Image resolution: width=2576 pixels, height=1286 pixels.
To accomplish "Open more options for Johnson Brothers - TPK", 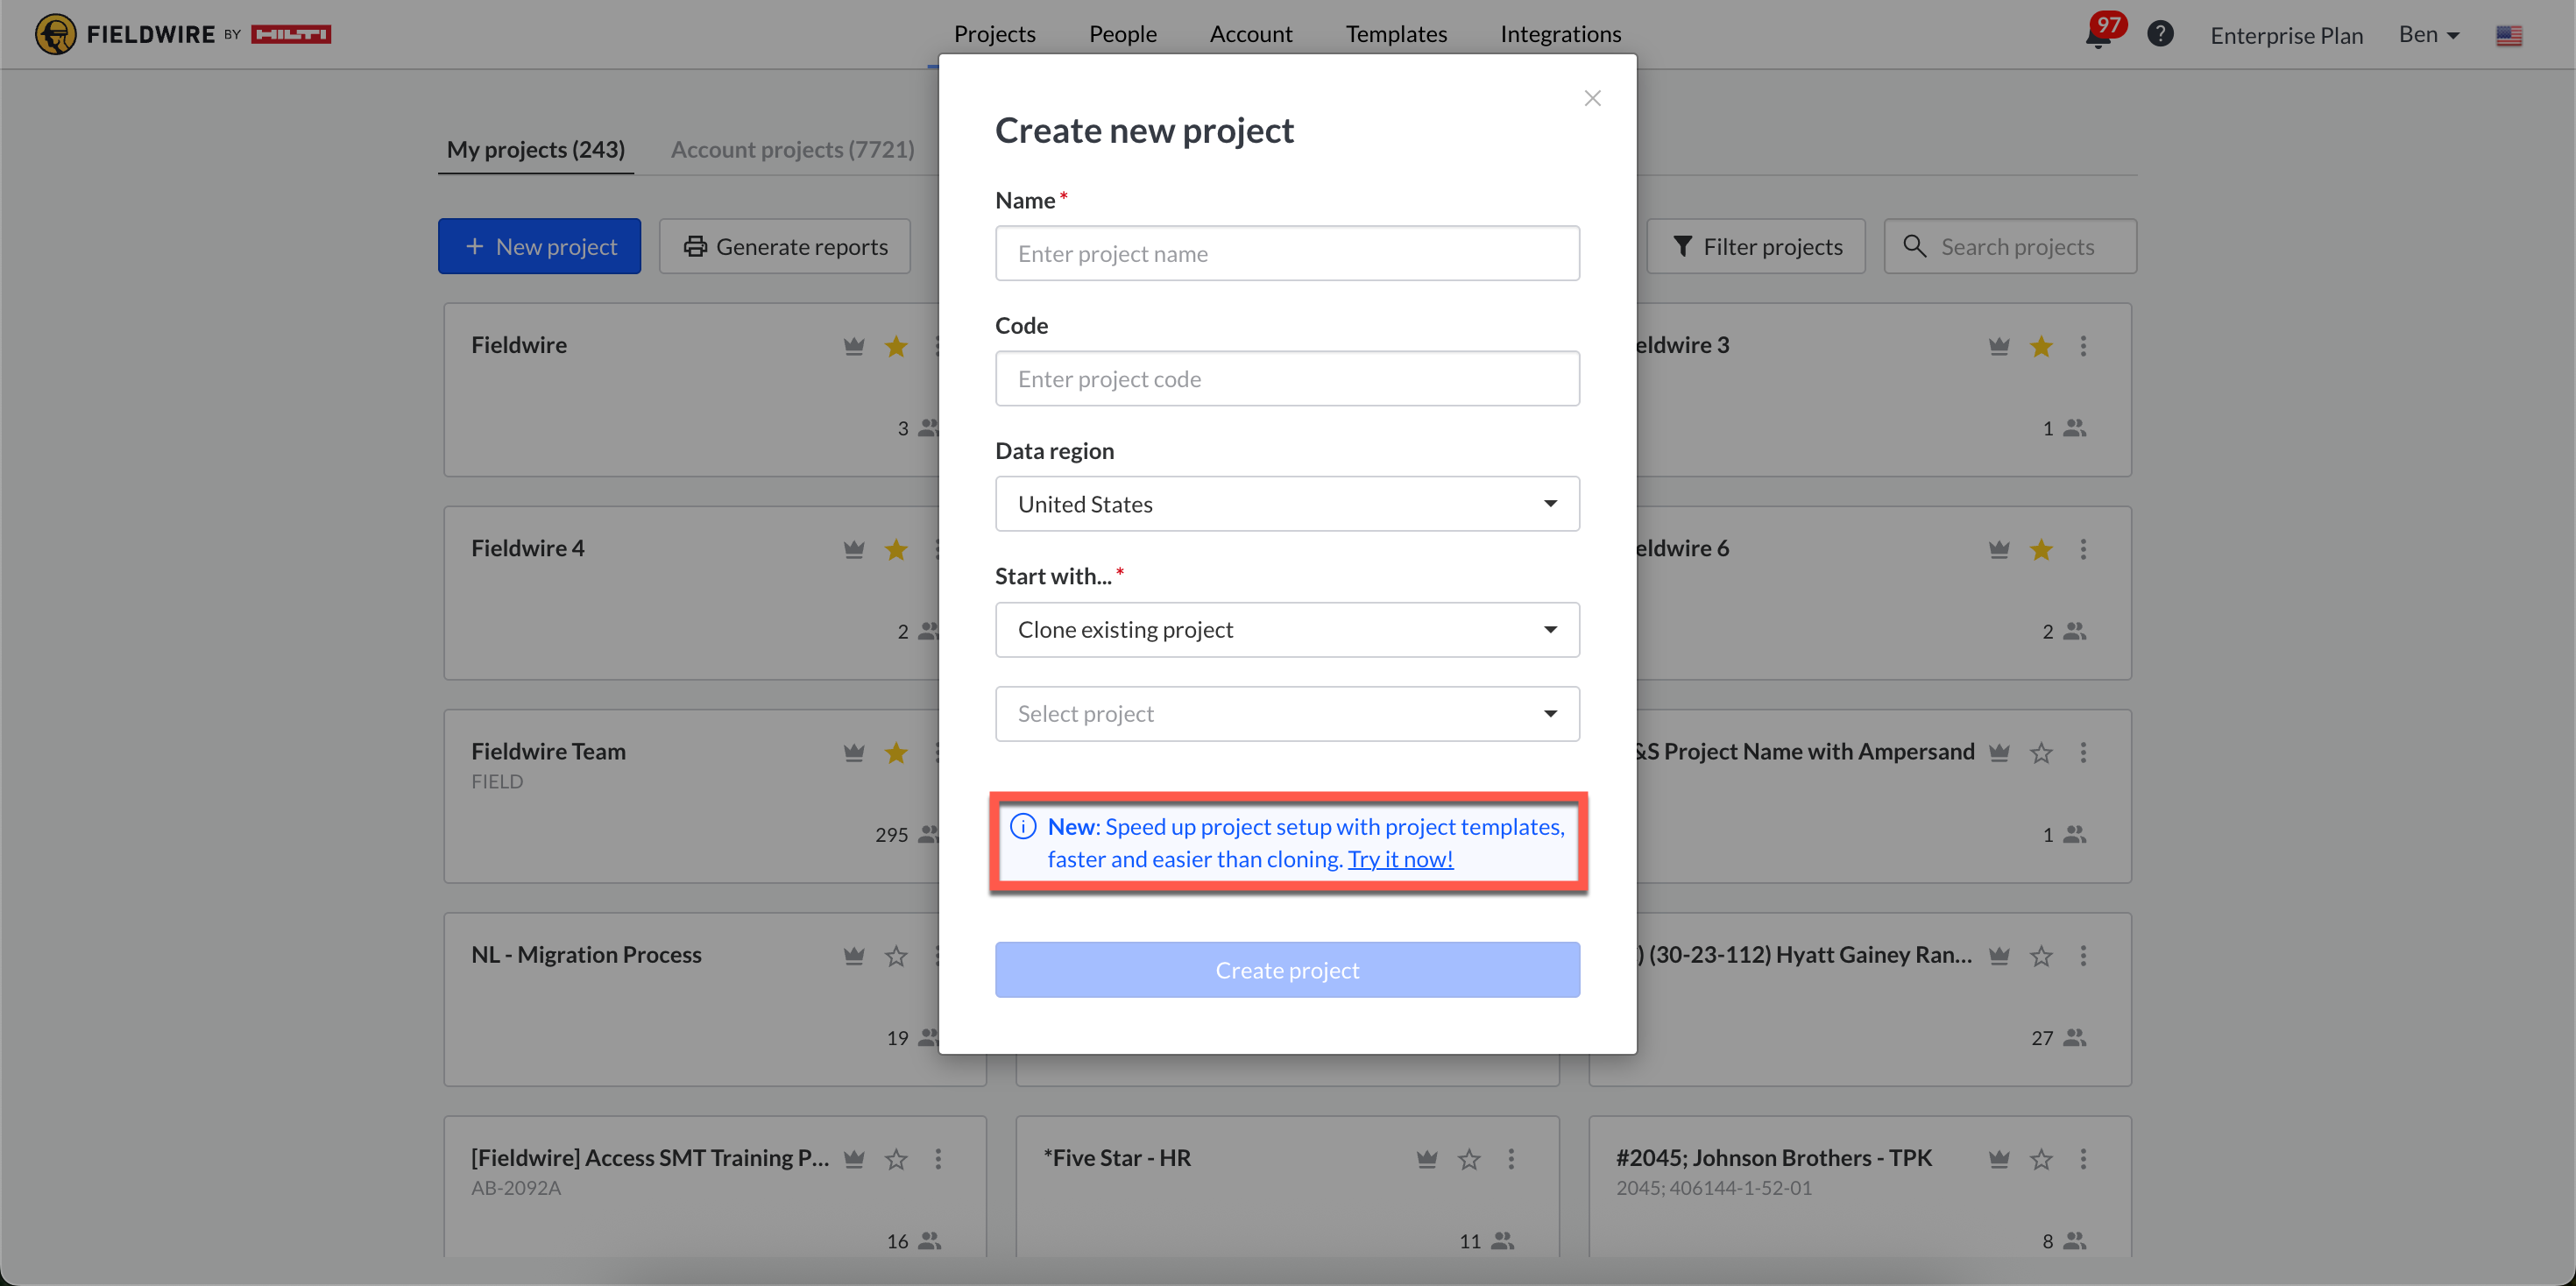I will point(2083,1158).
